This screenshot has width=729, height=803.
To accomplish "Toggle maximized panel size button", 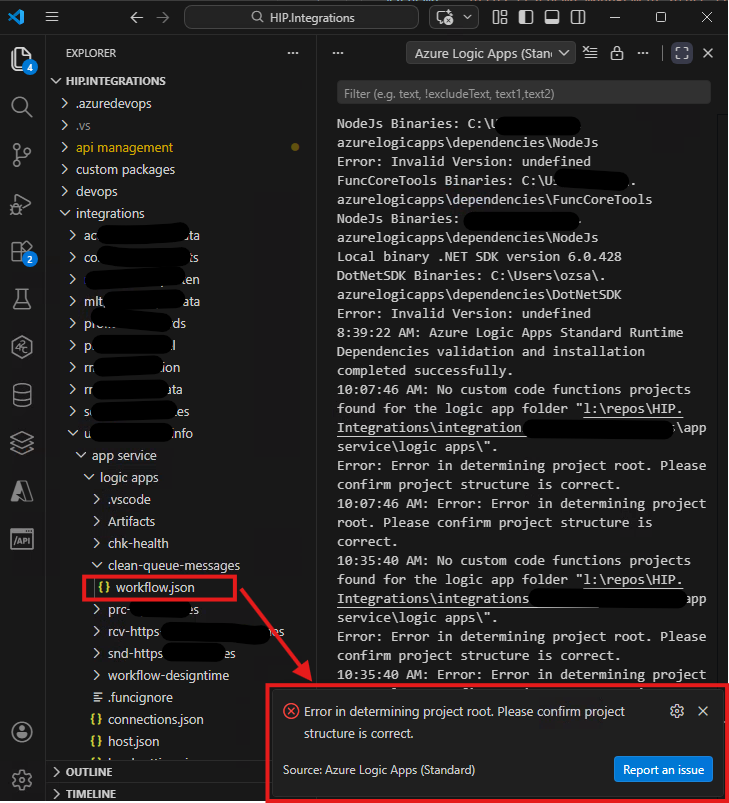I will 682,53.
